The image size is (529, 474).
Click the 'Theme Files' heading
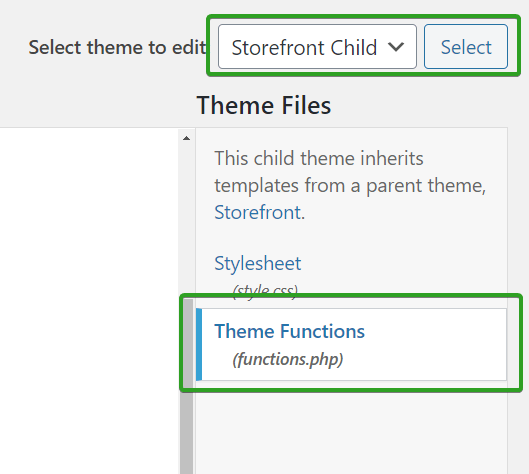click(x=264, y=105)
